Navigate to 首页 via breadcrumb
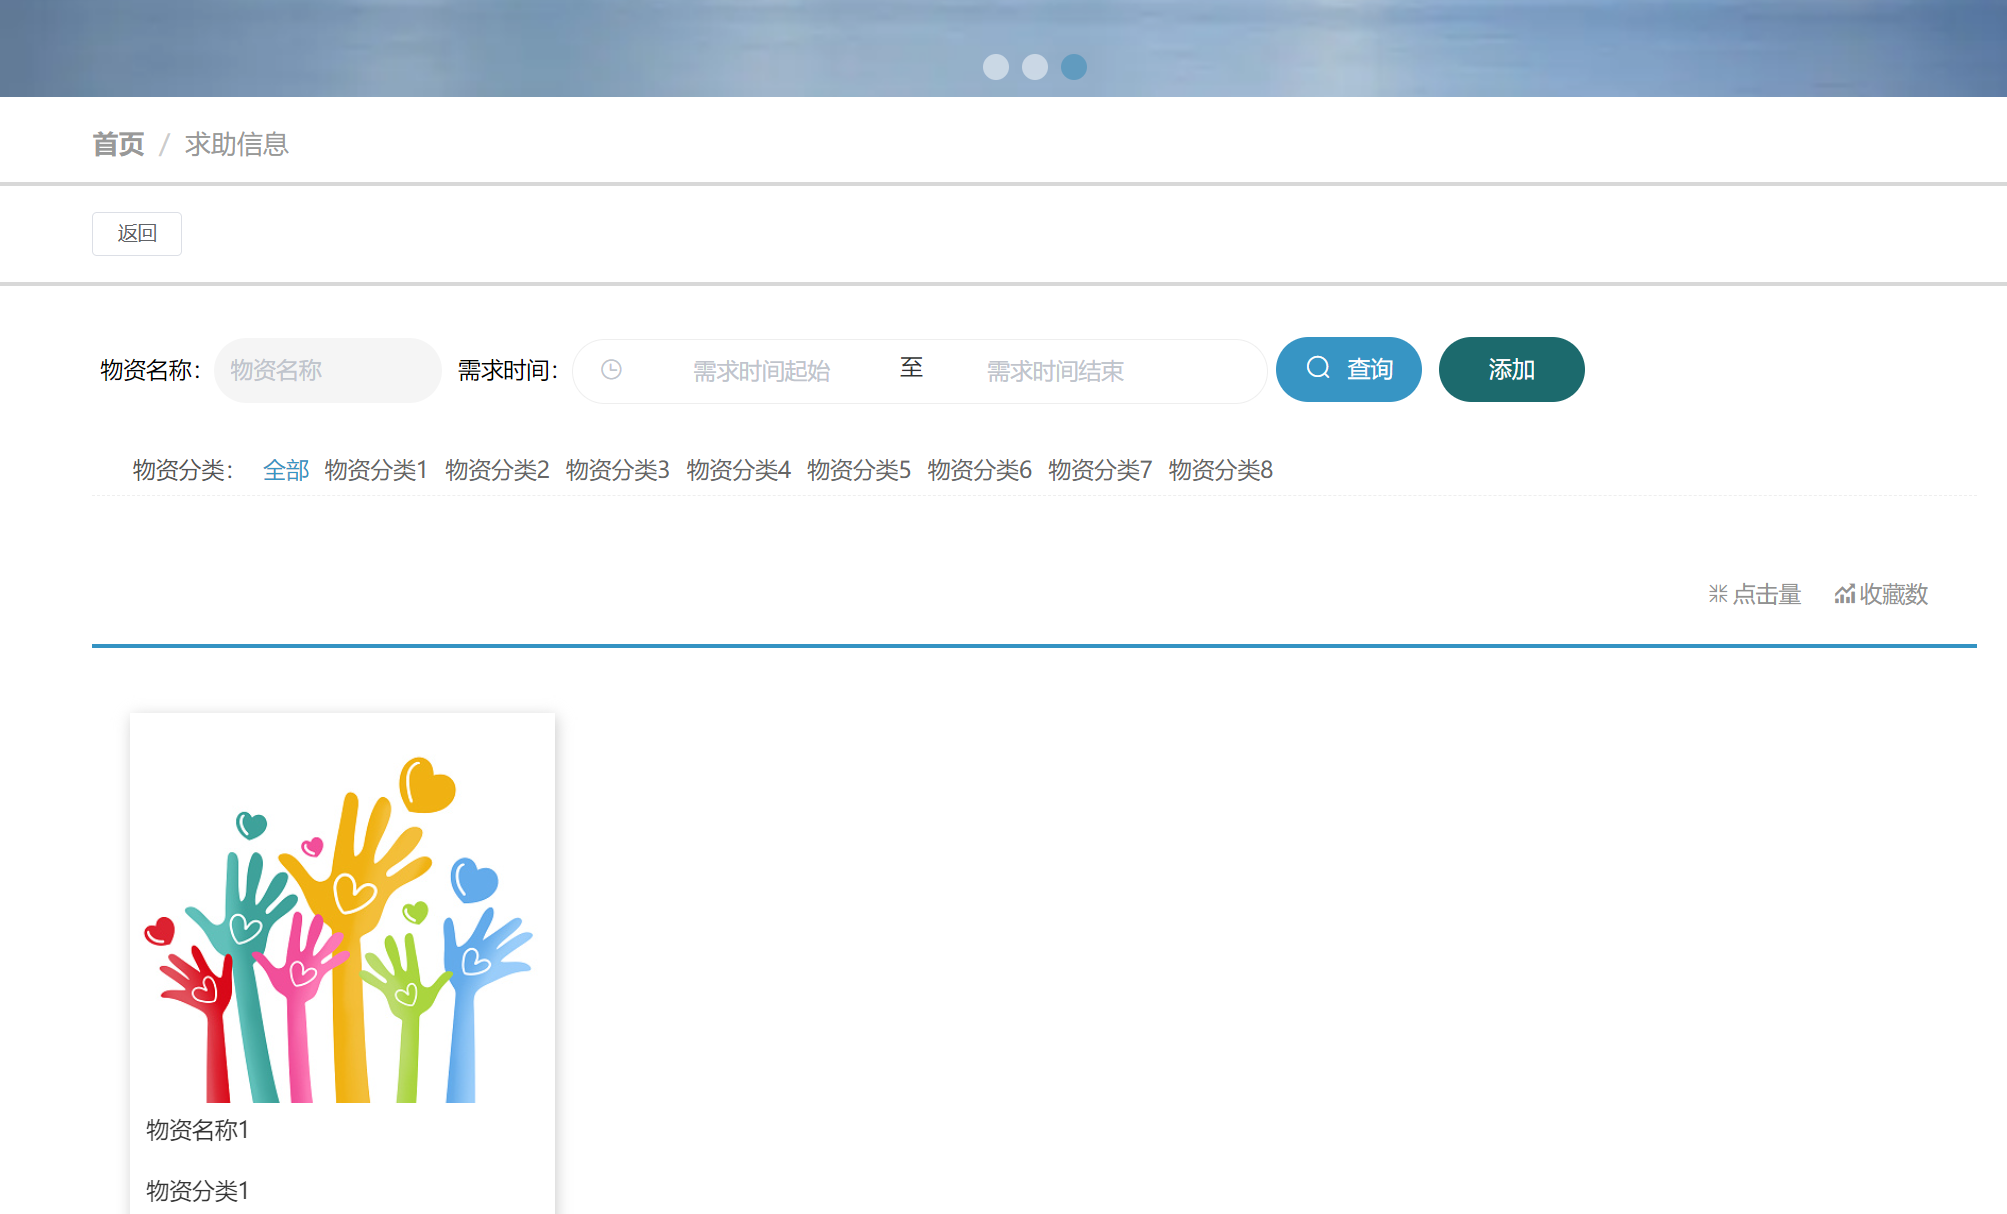The width and height of the screenshot is (2007, 1214). 118,144
